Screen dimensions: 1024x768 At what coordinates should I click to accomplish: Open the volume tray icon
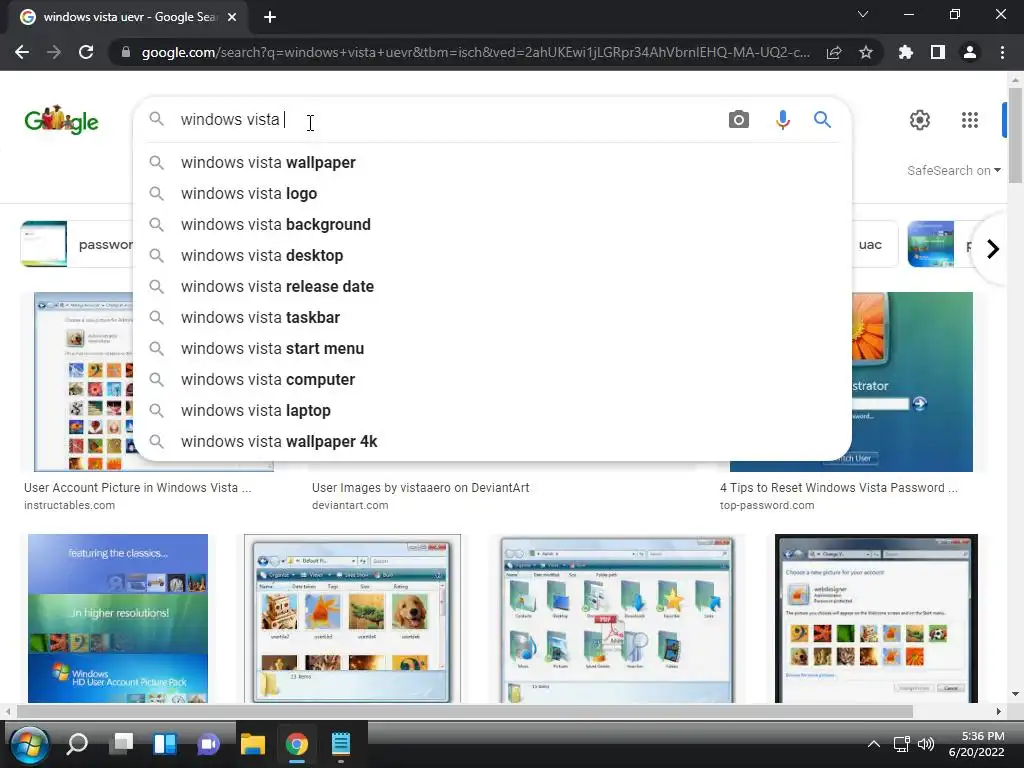pyautogui.click(x=925, y=744)
